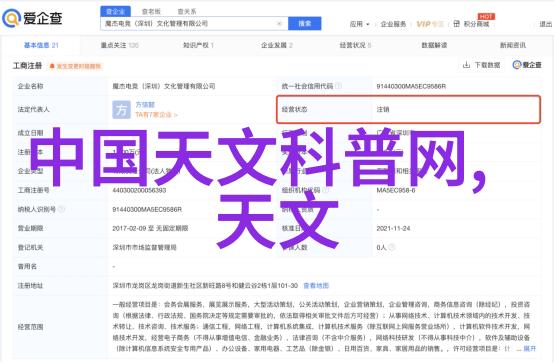
Task: Click the orange alert icon beside 工商注册
Action: point(52,66)
